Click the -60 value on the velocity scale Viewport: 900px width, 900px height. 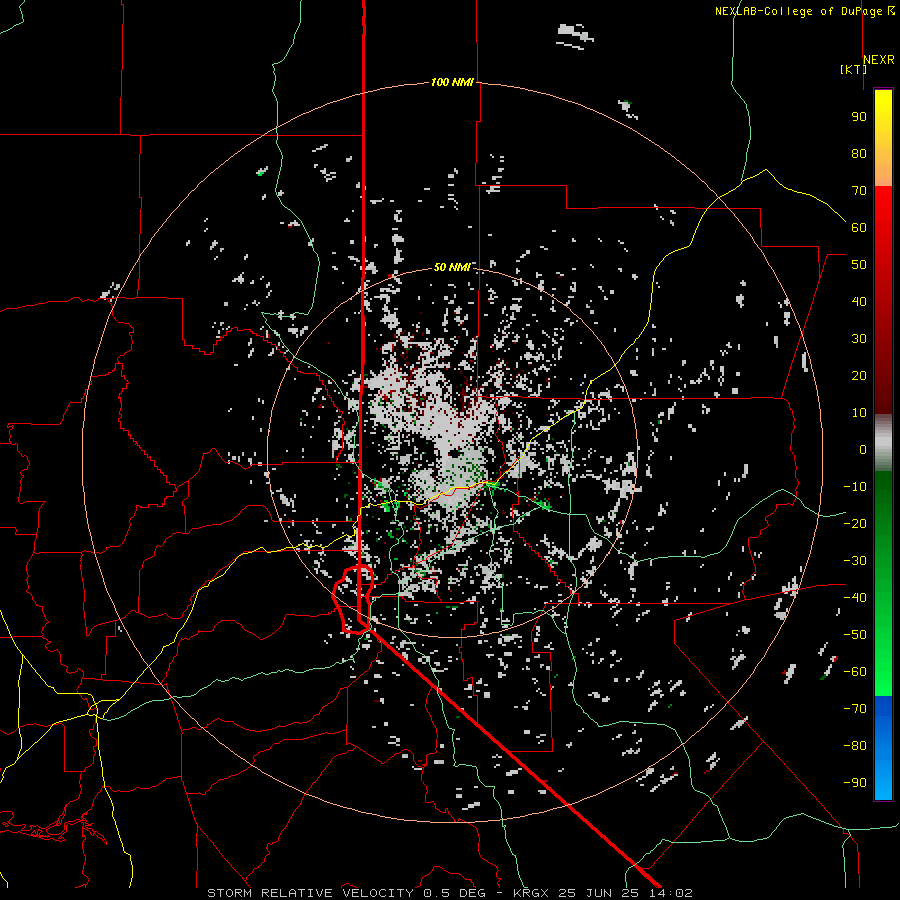point(855,672)
